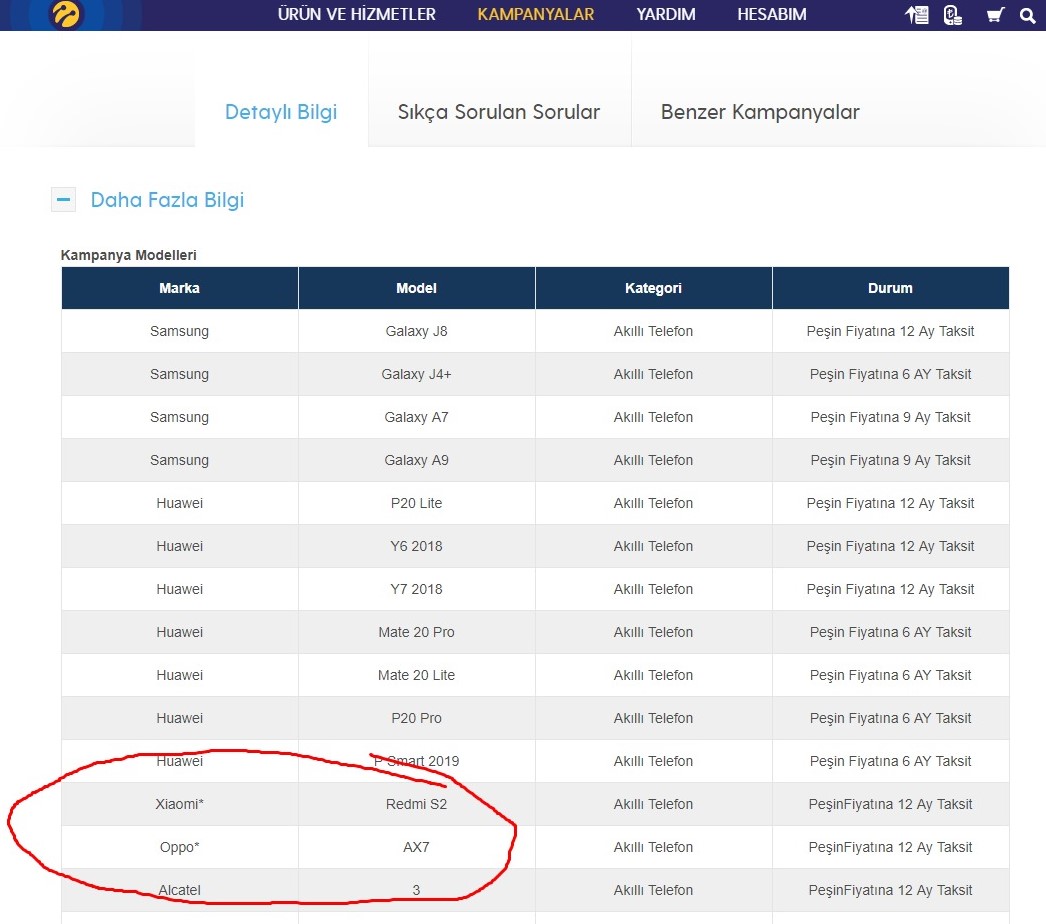Click the Kategori column header
This screenshot has height=924, width=1046.
pos(653,288)
